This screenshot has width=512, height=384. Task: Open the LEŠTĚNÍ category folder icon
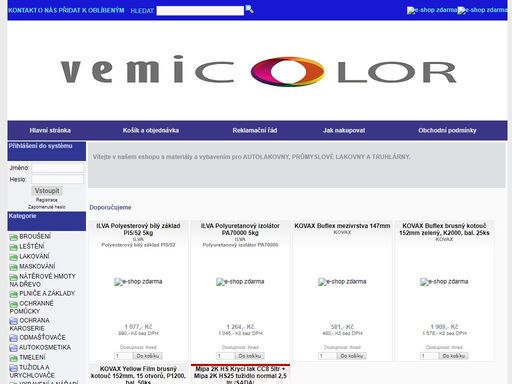tap(14, 247)
